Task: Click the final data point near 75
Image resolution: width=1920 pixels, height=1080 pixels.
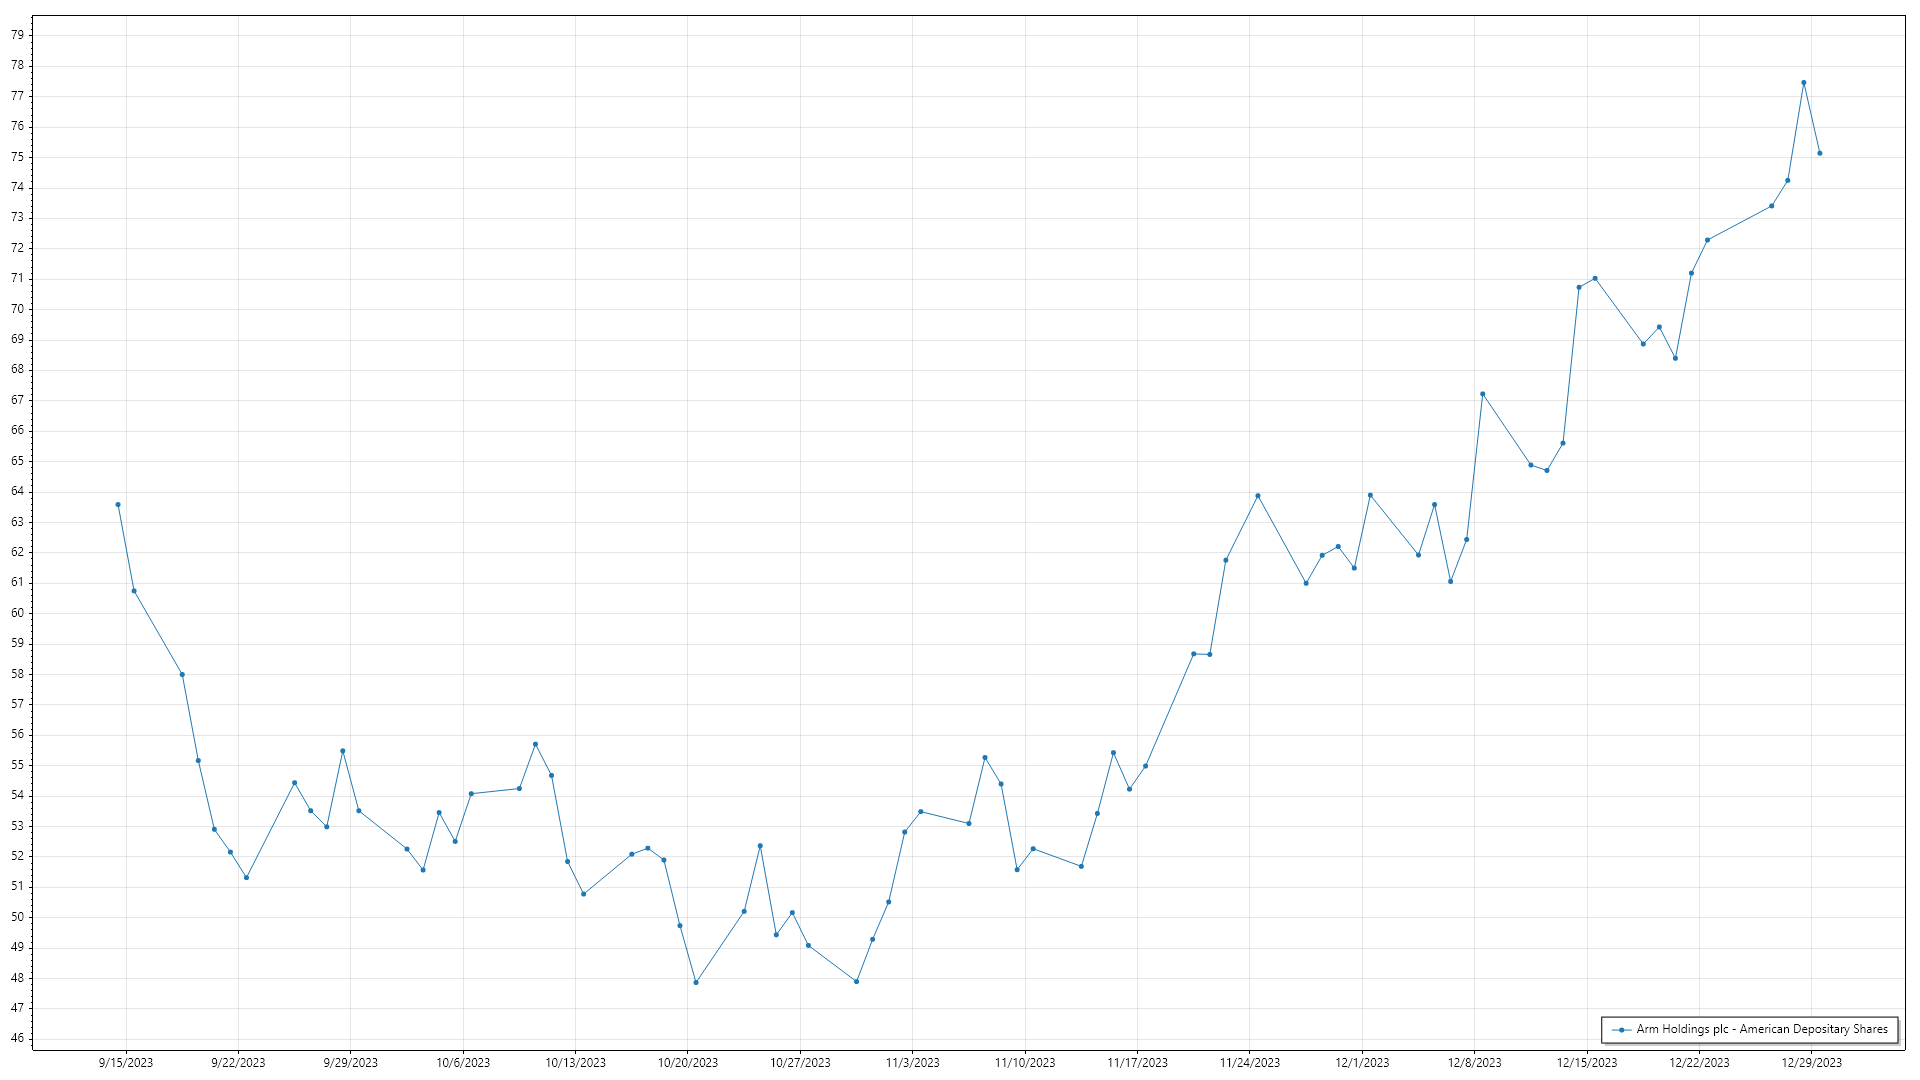Action: (x=1819, y=153)
